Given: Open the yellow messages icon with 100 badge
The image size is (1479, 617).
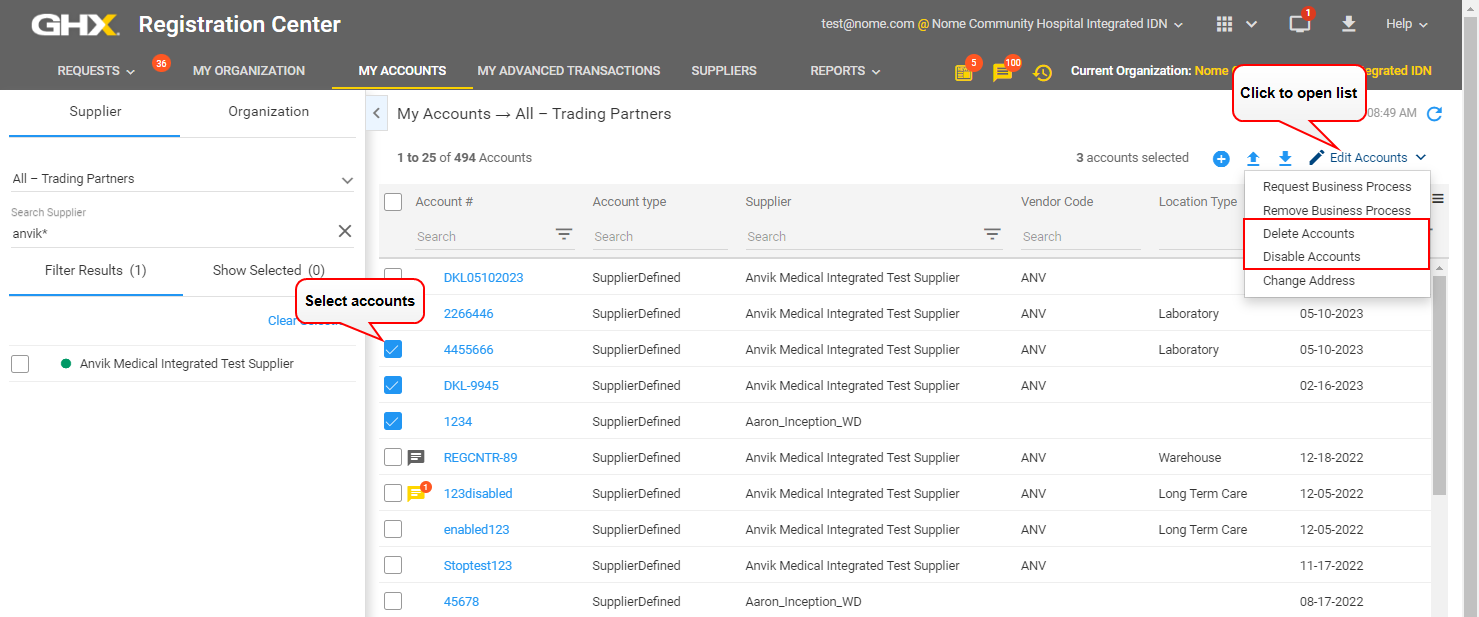Looking at the screenshot, I should [x=1001, y=72].
